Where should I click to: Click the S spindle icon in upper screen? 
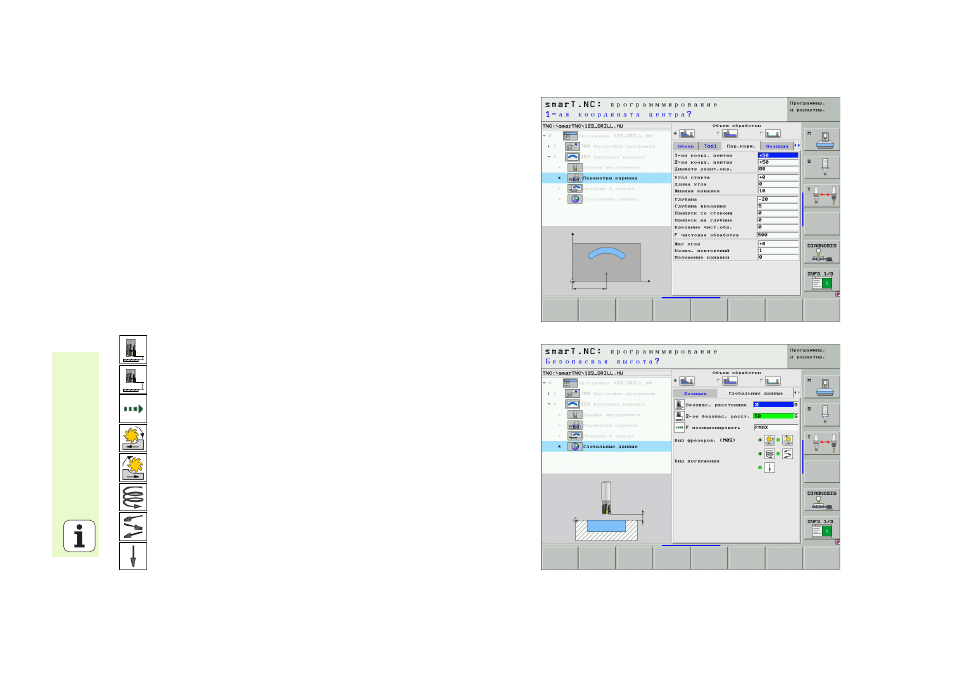(x=821, y=167)
